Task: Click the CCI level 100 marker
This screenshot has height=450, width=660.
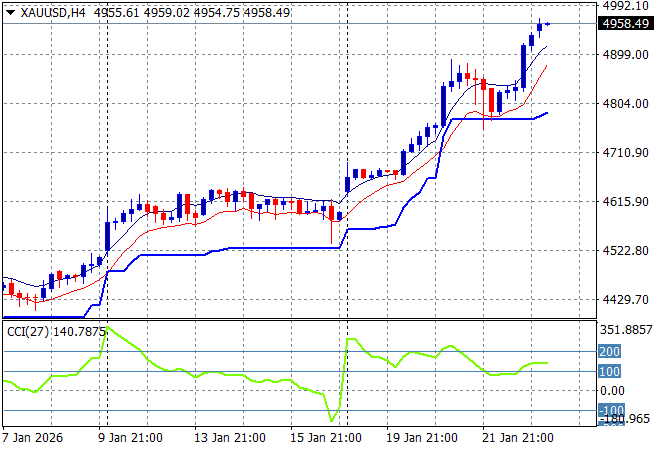Action: [x=610, y=372]
